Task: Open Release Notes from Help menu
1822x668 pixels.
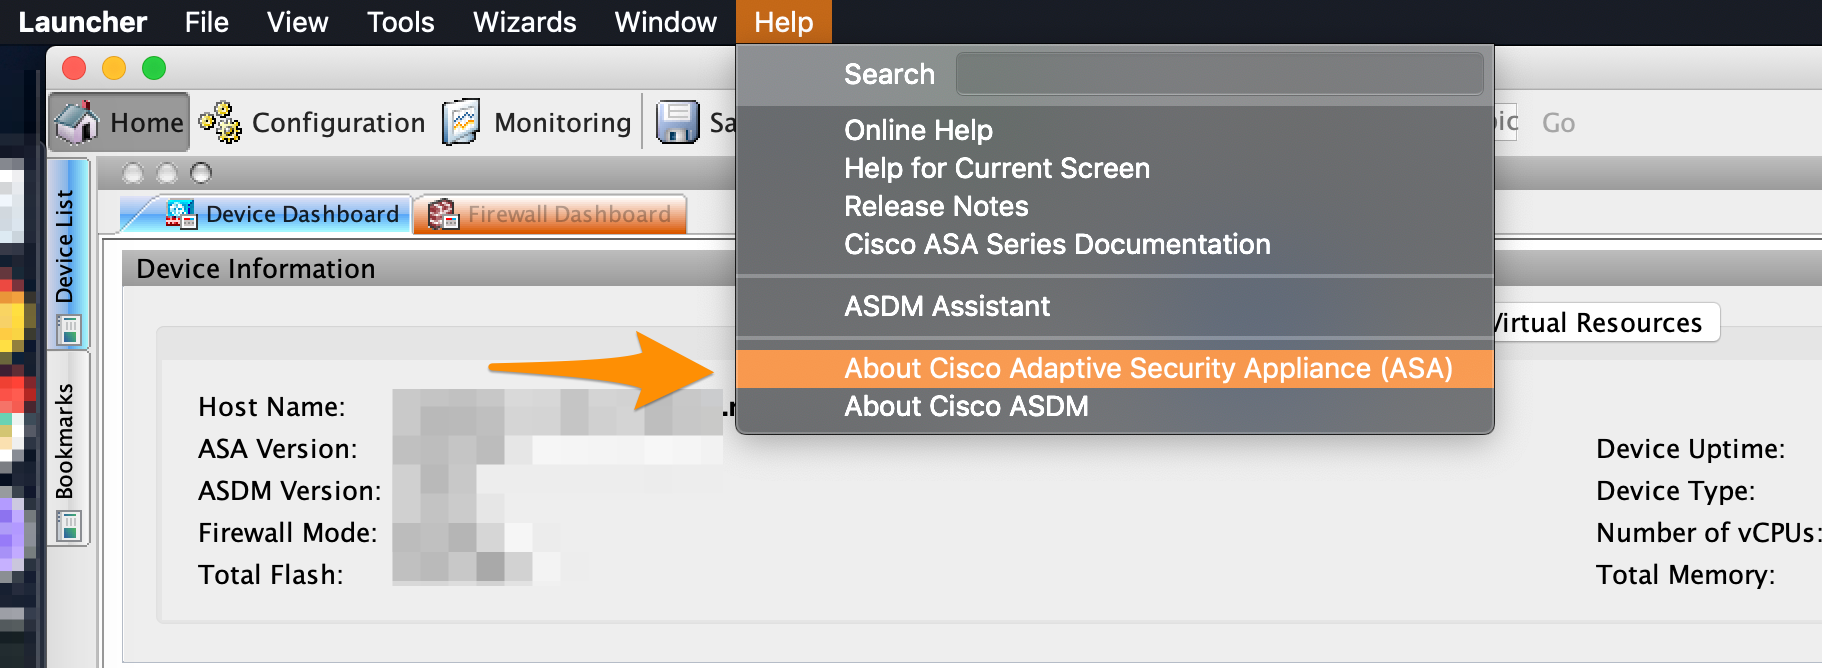Action: point(935,207)
